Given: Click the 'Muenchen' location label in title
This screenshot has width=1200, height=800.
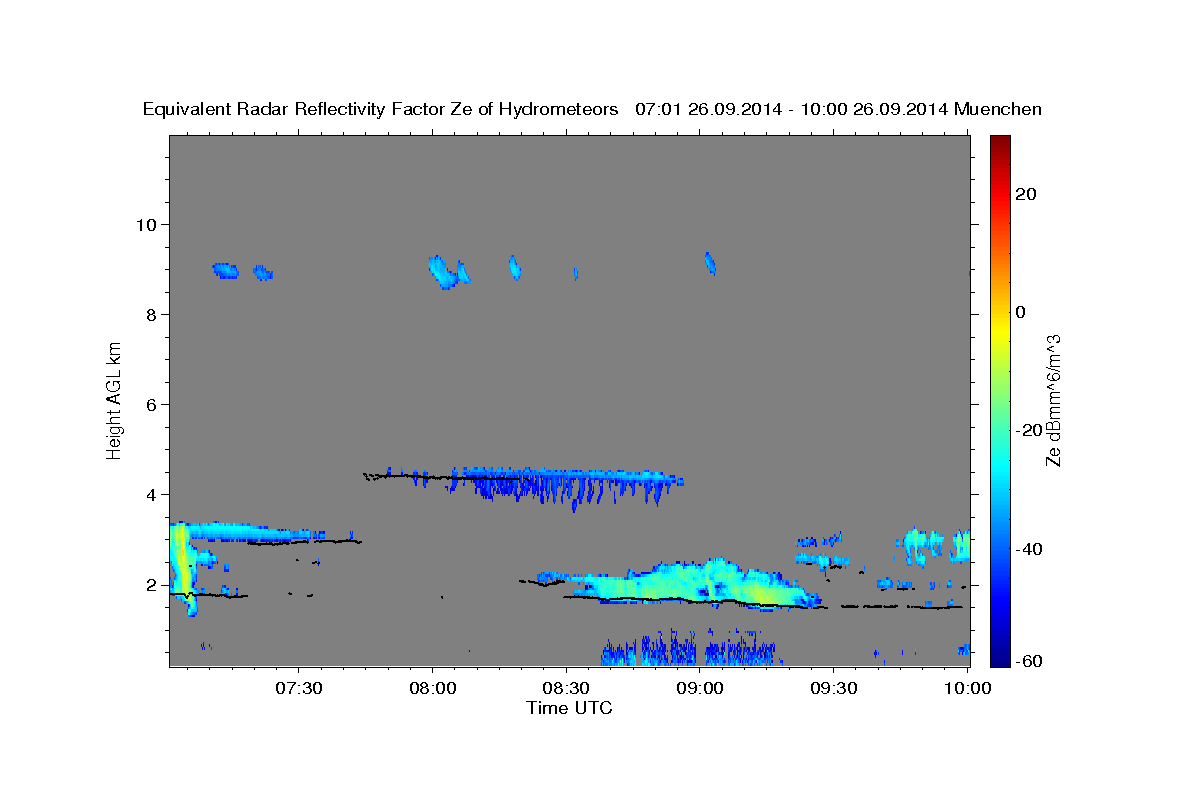Looking at the screenshot, I should pyautogui.click(x=998, y=109).
